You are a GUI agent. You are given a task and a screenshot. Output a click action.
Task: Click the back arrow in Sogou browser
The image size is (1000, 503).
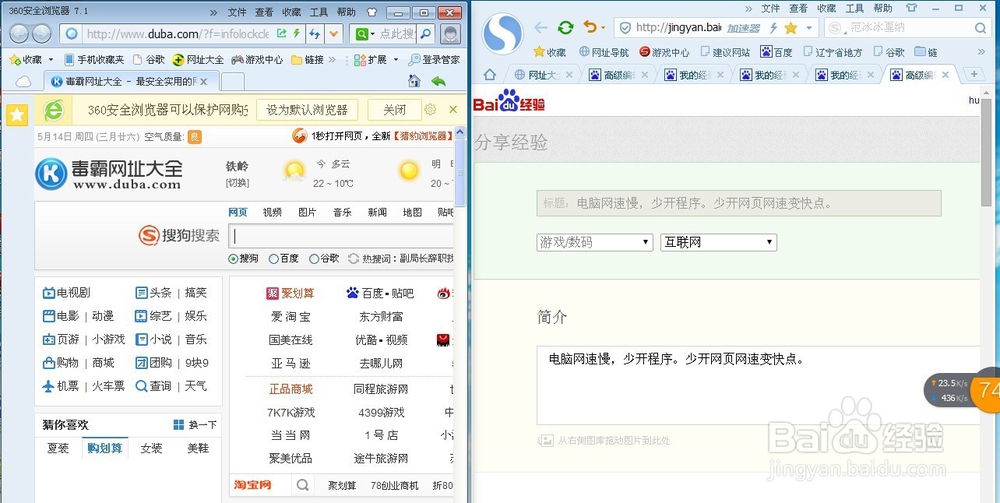click(541, 28)
